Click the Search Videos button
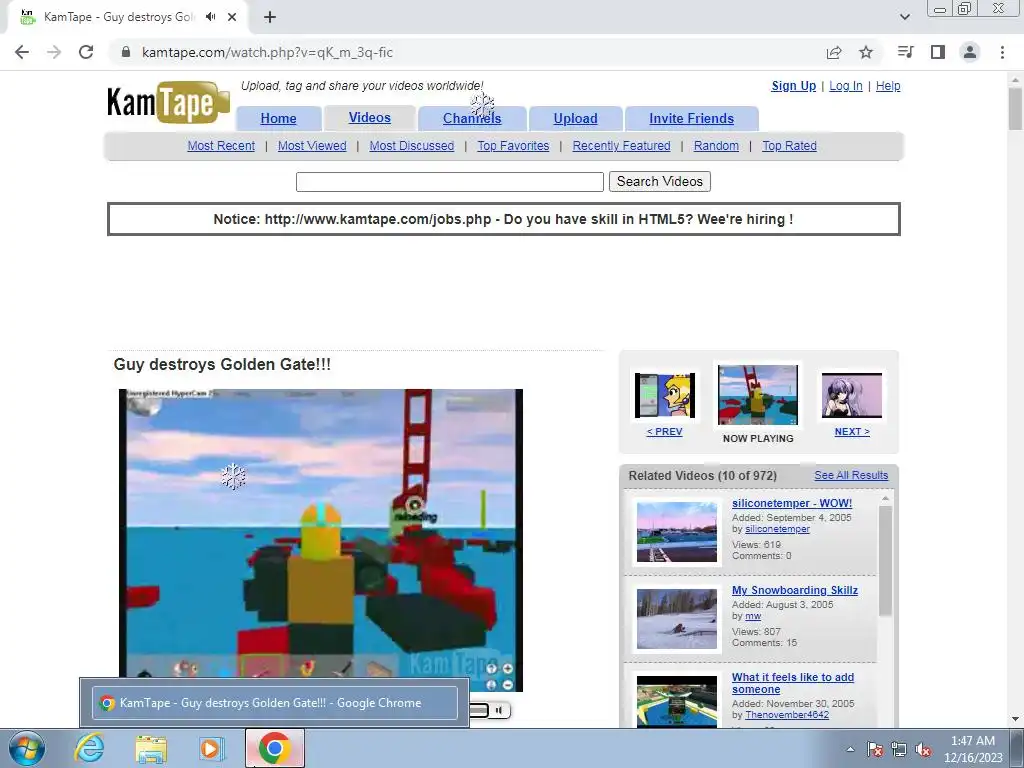1024x768 pixels. pyautogui.click(x=660, y=182)
